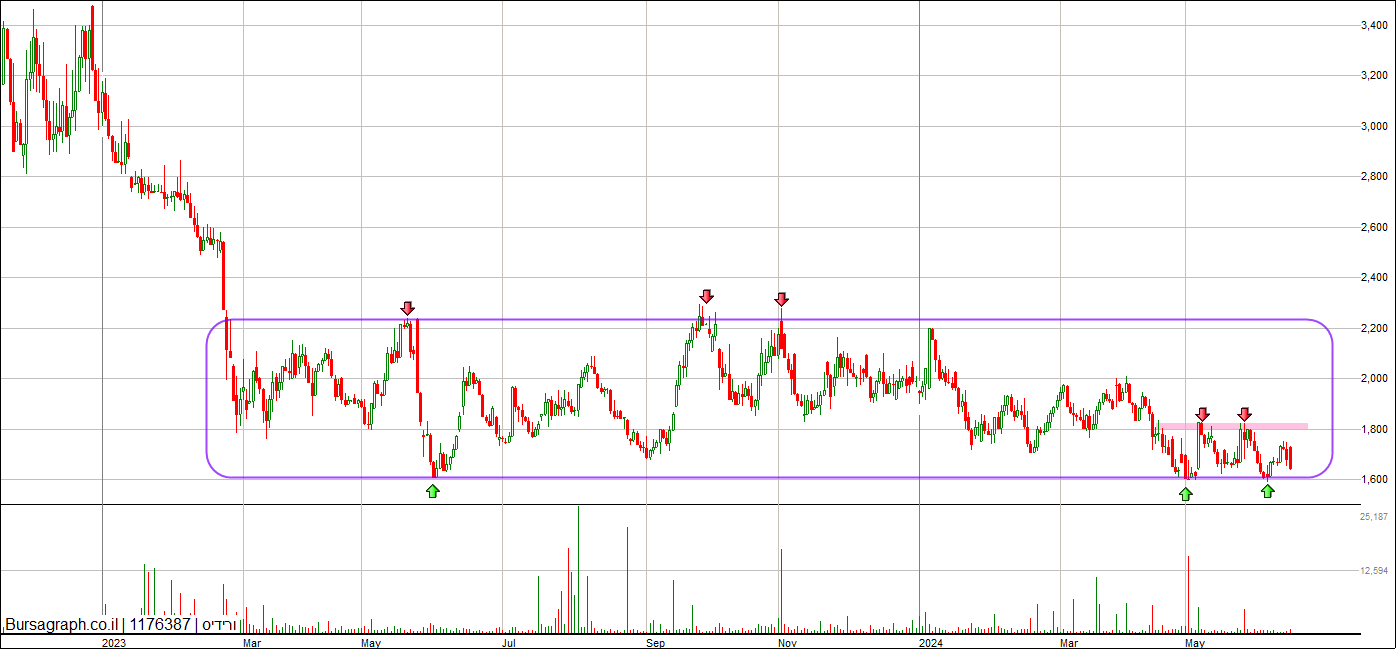Image resolution: width=1396 pixels, height=649 pixels.
Task: Click the 3,400 price axis label
Action: [x=1372, y=25]
